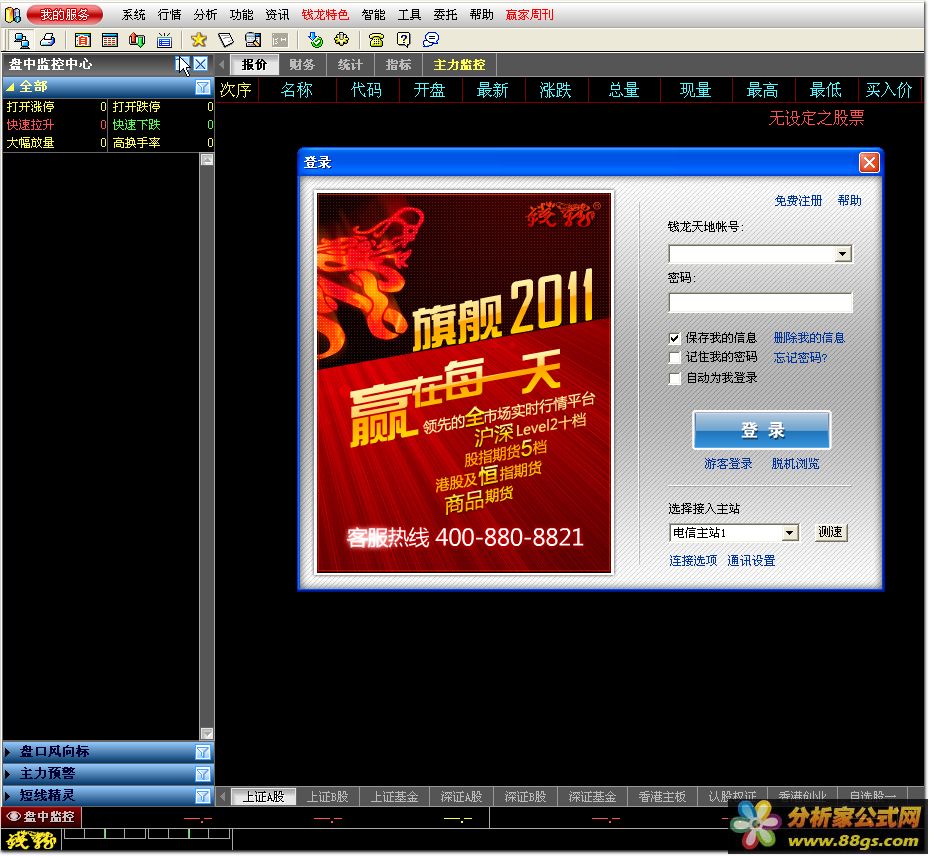Image resolution: width=930 pixels, height=856 pixels.
Task: Click the books logo icon beside 我的服务
Action: point(12,14)
